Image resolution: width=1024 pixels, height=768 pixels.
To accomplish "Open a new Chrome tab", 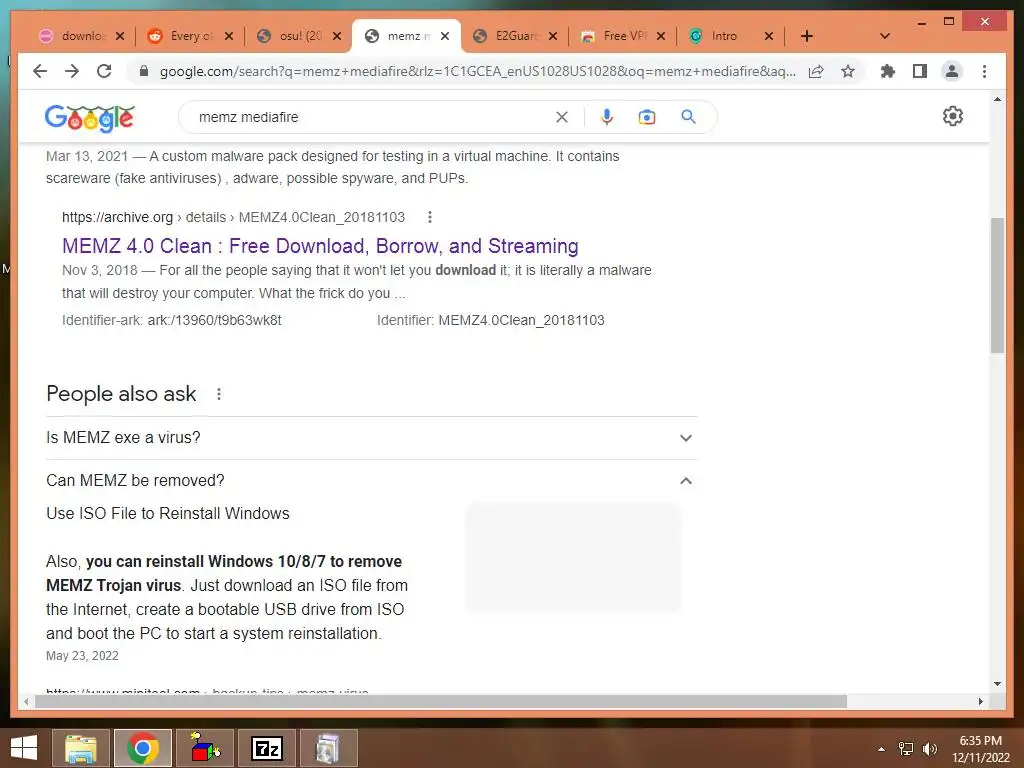I will 807,36.
